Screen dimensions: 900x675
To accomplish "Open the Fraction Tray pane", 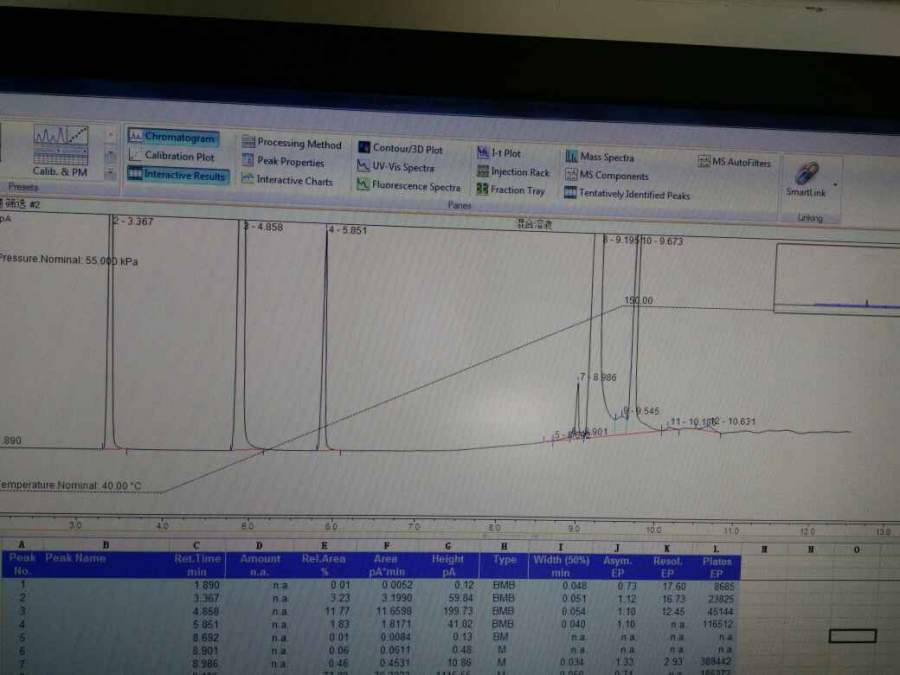I will (510, 189).
